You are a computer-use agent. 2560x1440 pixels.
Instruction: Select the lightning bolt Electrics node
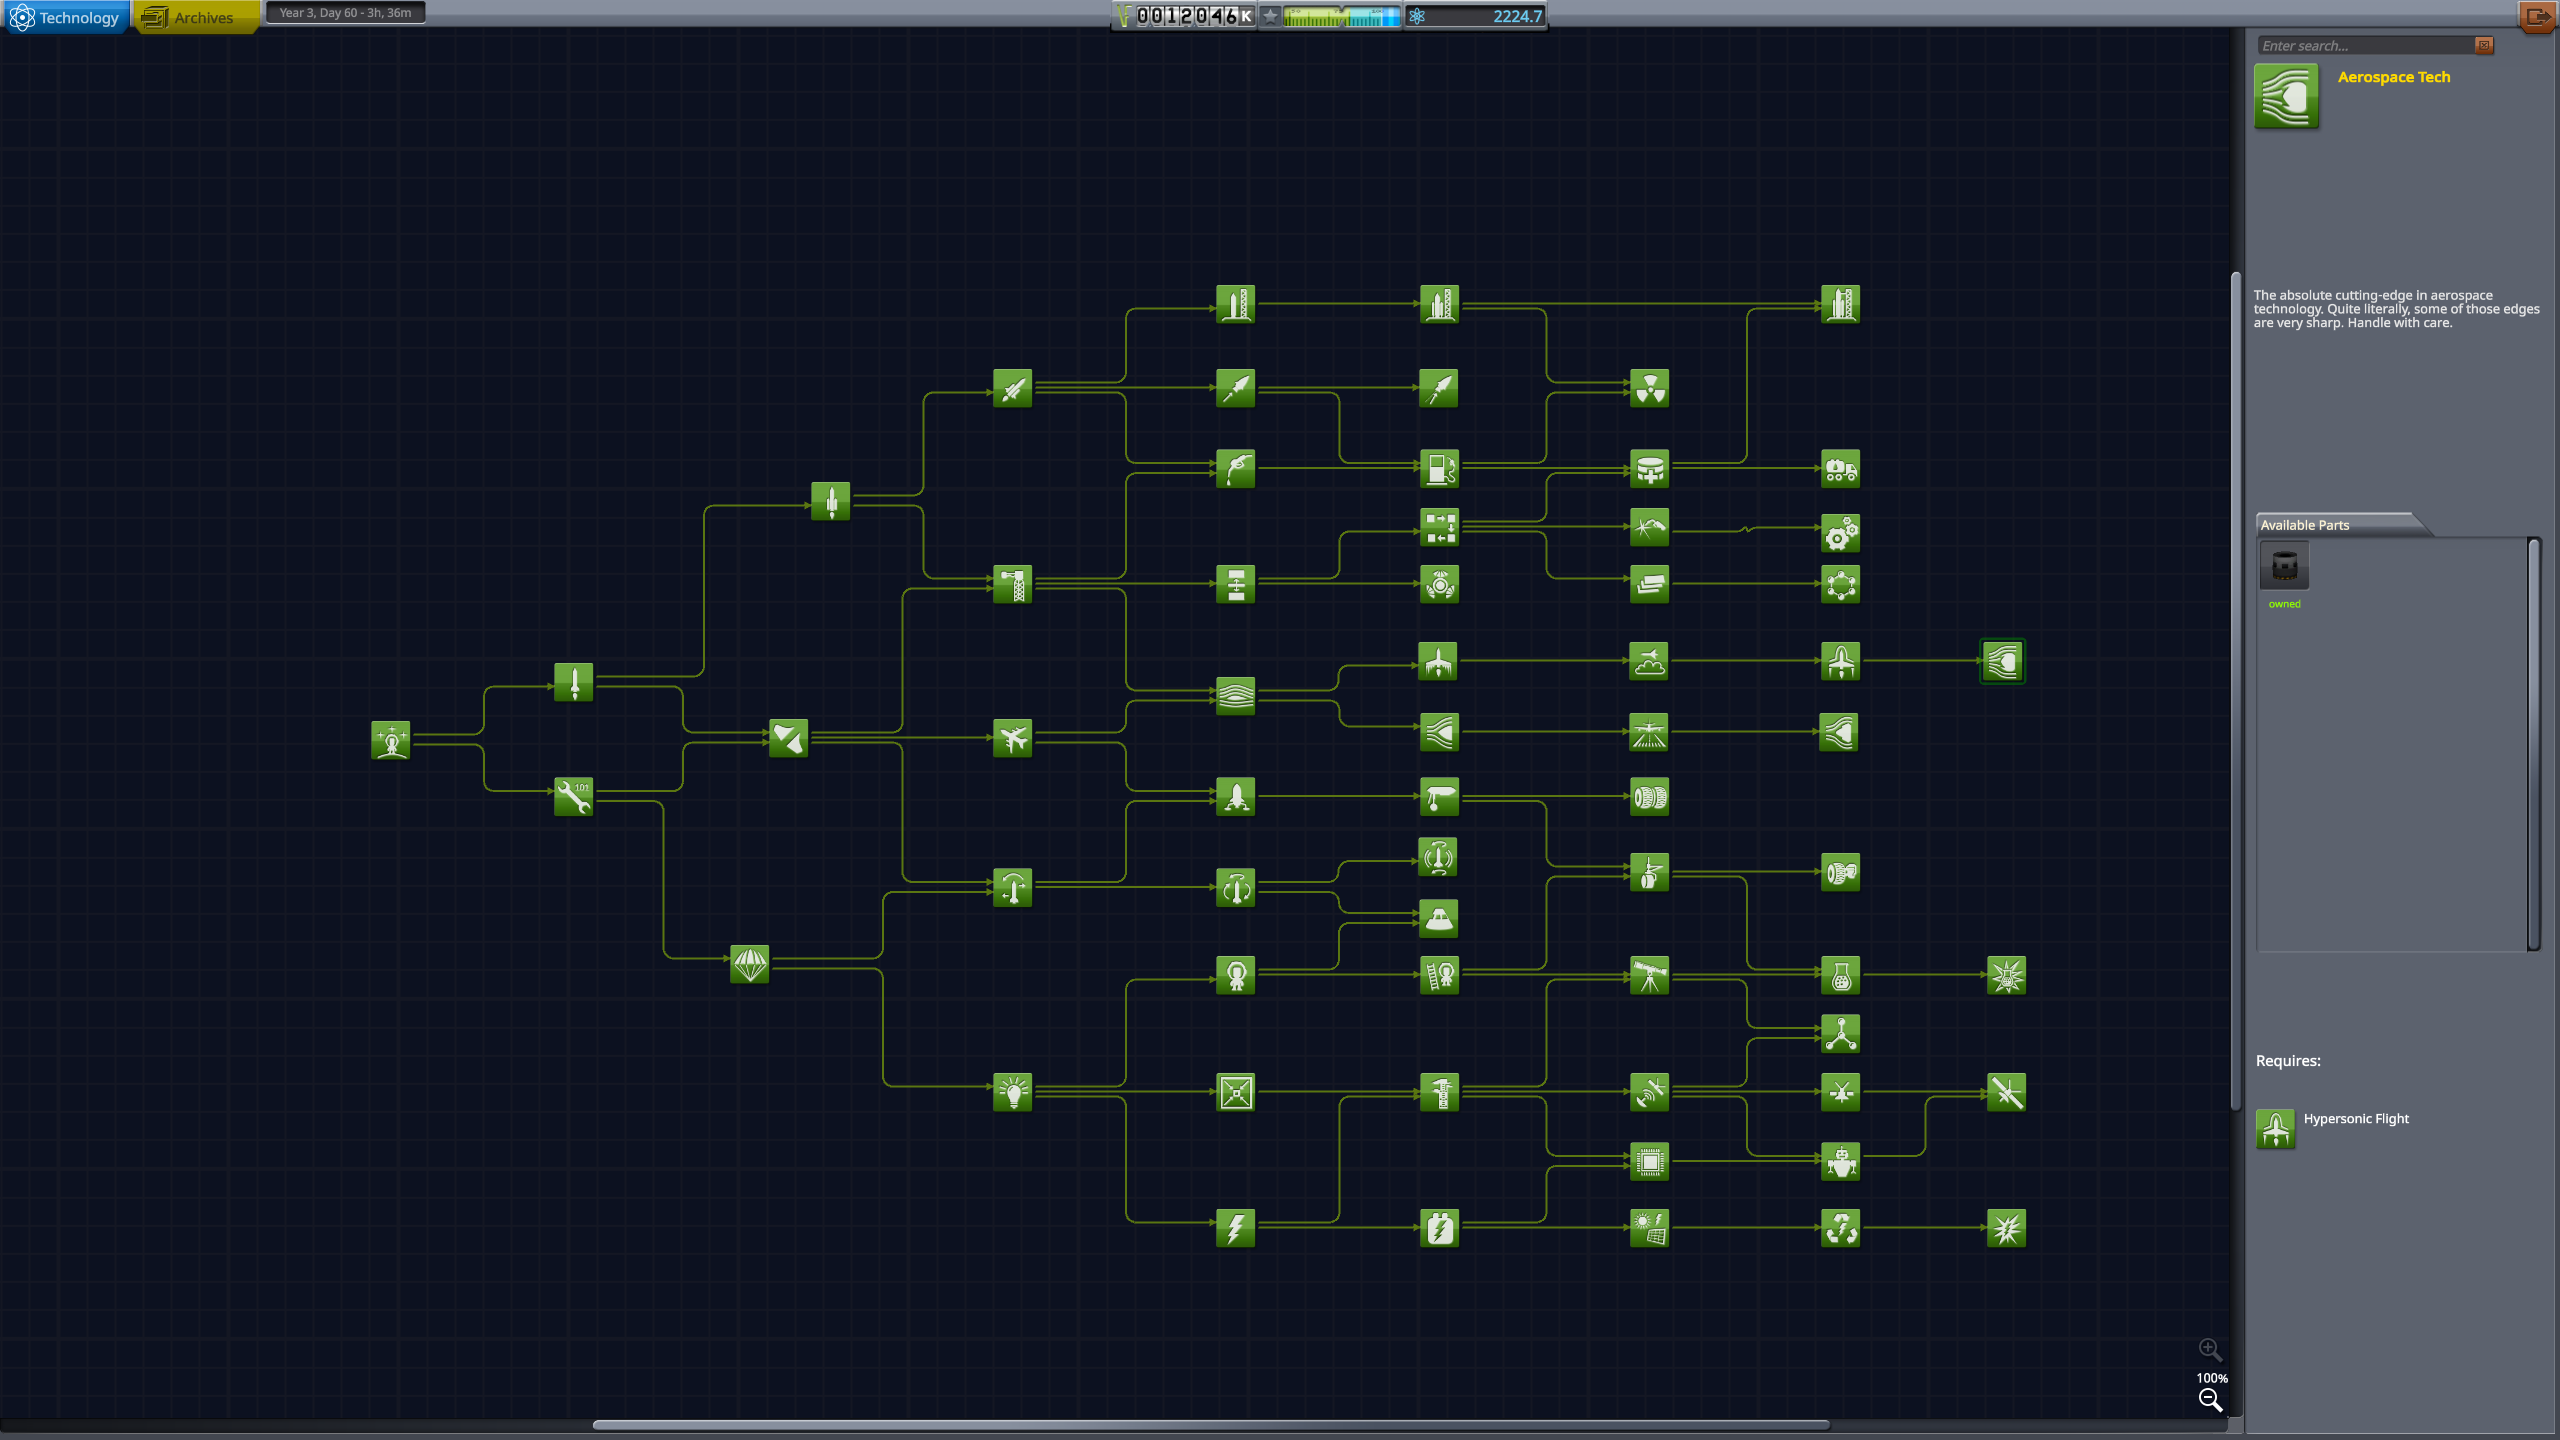point(1235,1228)
